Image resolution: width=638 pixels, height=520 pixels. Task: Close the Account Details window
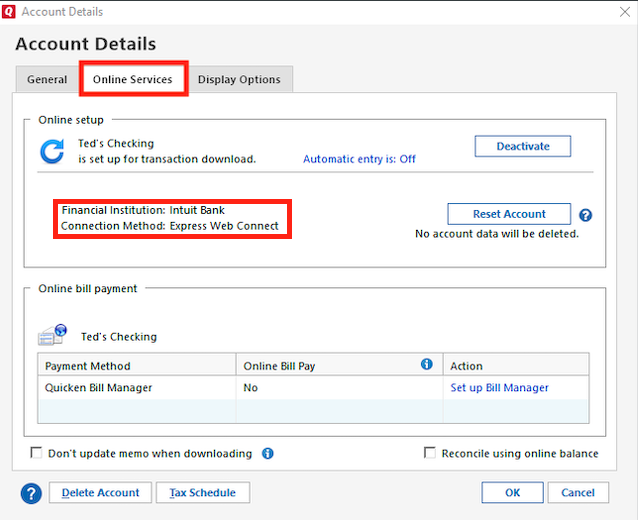point(625,12)
